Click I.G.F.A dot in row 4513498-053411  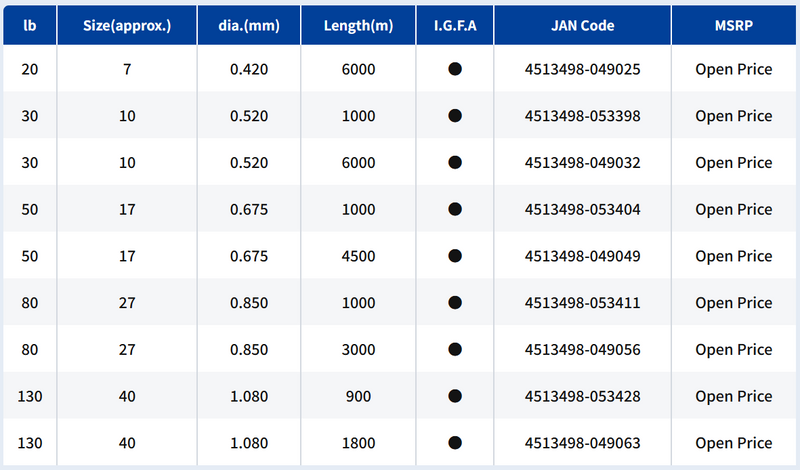tap(455, 303)
